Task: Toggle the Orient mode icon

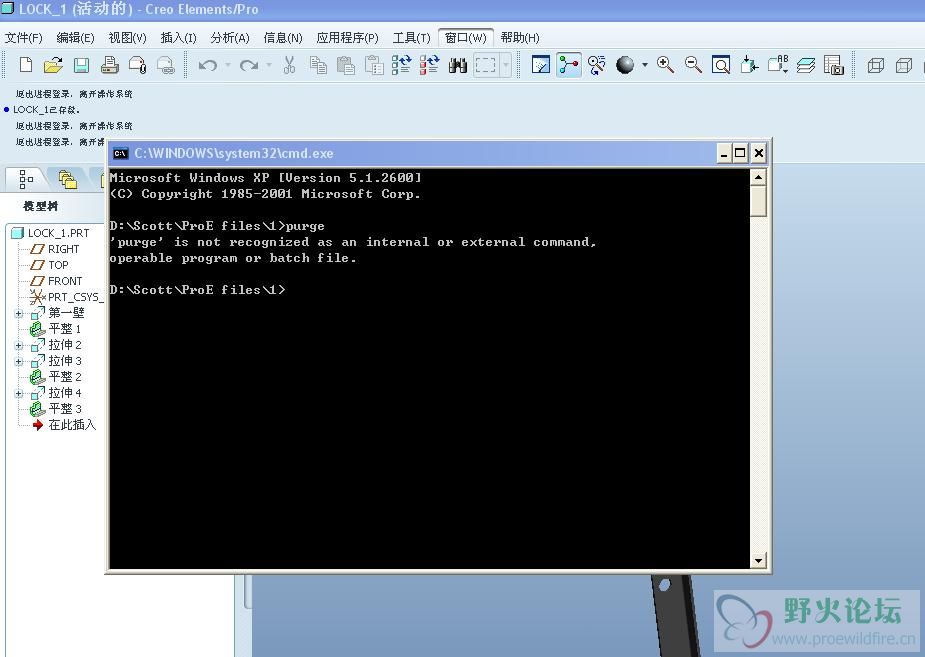Action: point(596,64)
